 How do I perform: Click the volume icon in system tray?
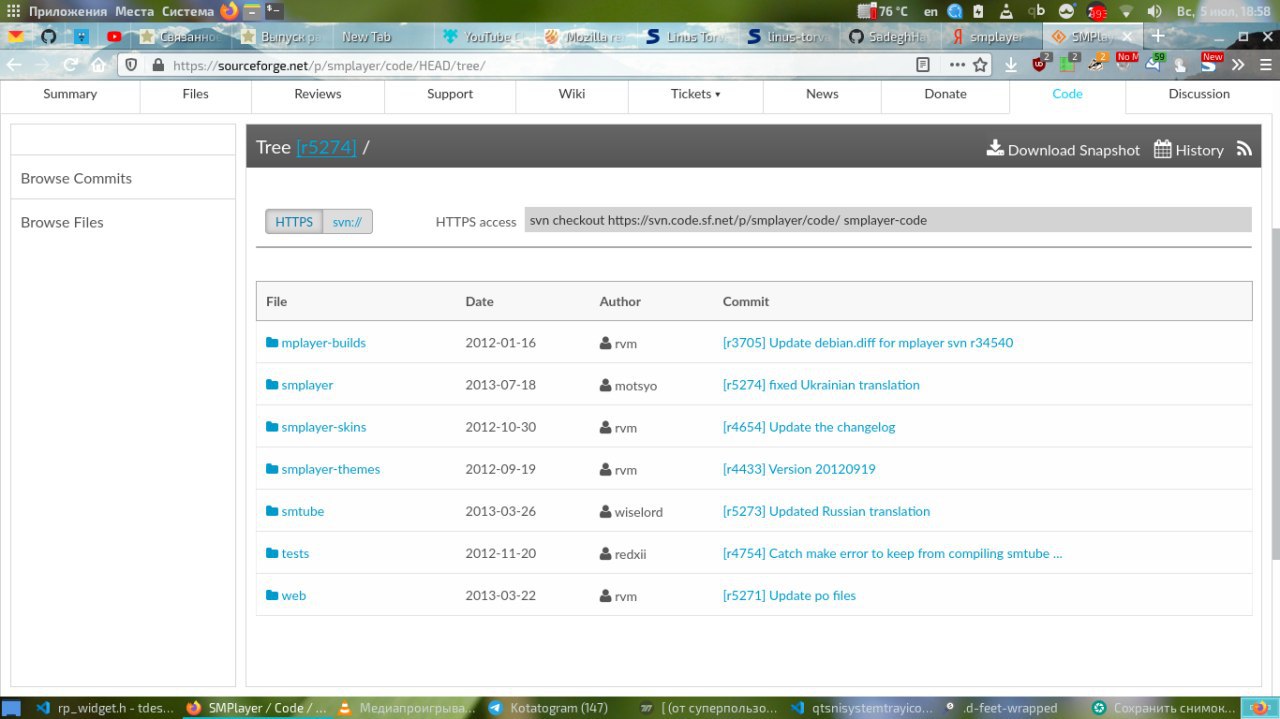point(1154,12)
